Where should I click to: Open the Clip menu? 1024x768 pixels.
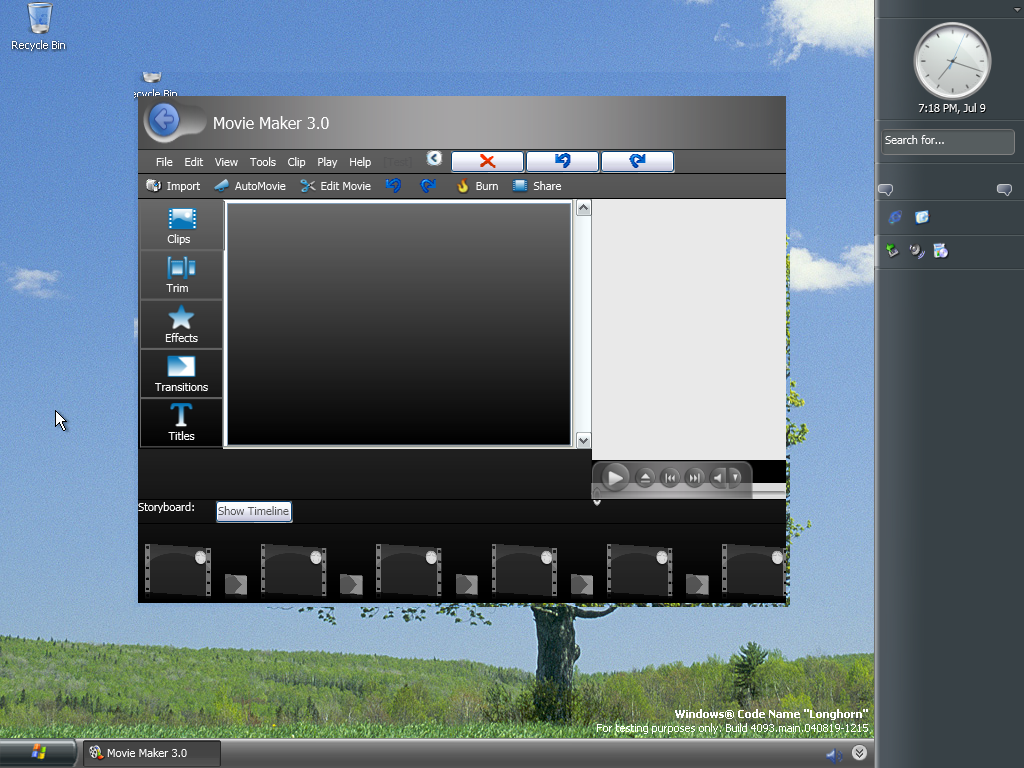click(296, 162)
